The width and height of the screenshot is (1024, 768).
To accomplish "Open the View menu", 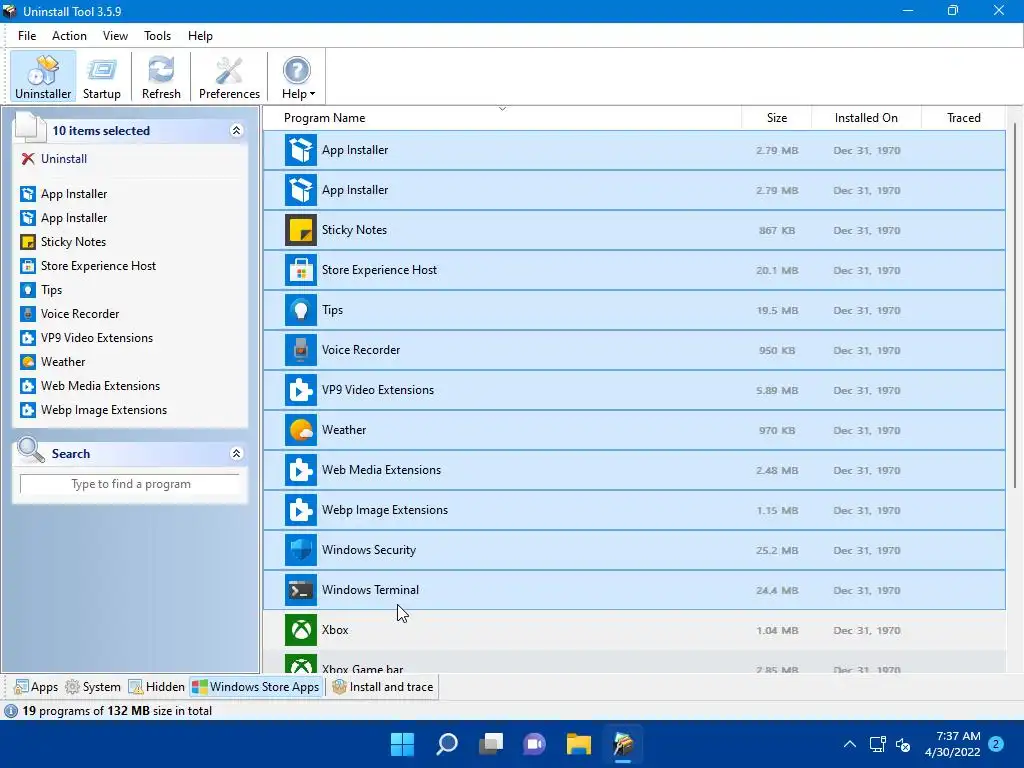I will point(115,36).
